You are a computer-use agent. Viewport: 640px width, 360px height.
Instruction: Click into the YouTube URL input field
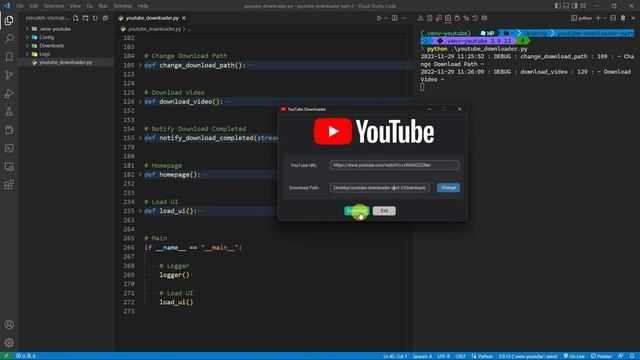point(395,165)
